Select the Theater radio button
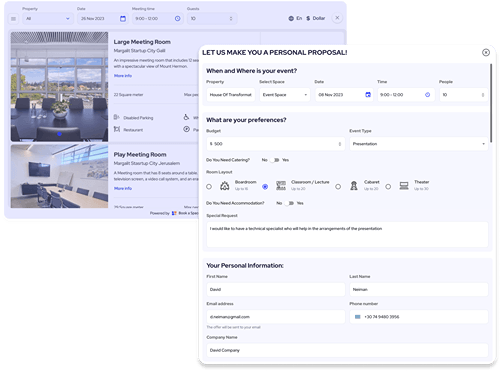This screenshot has height=371, width=500. pos(388,187)
